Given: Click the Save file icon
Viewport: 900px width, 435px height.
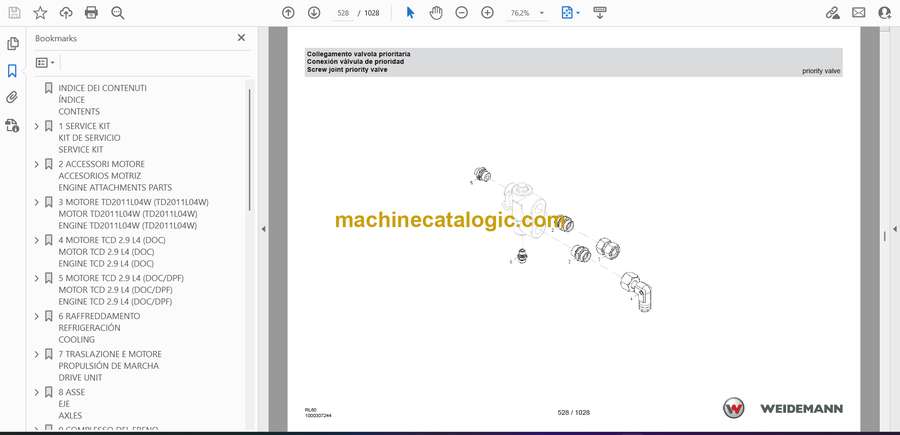Looking at the screenshot, I should click(x=14, y=13).
